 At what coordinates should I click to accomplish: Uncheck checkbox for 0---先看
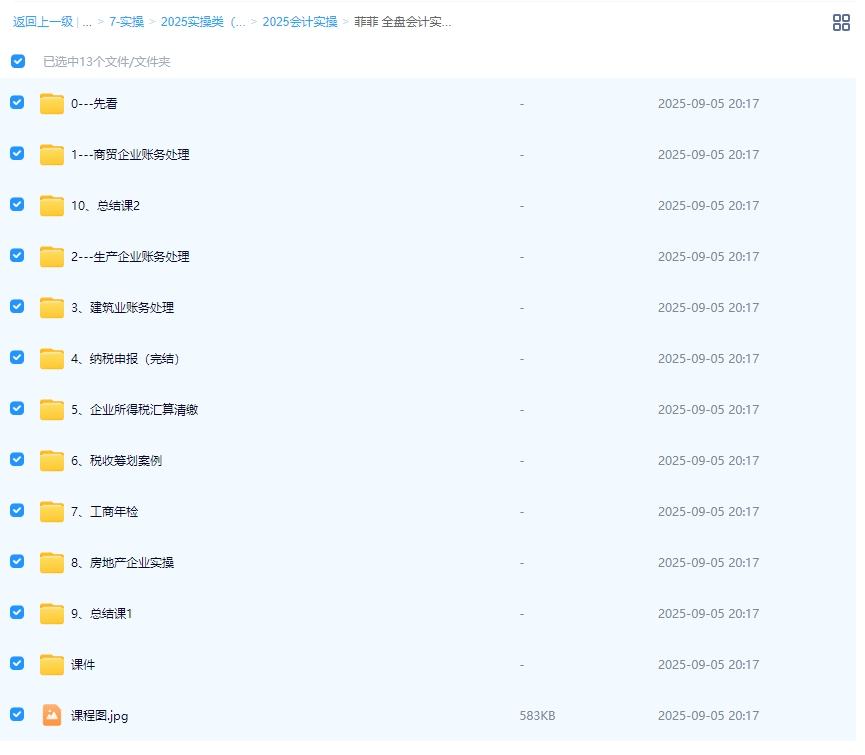[17, 103]
